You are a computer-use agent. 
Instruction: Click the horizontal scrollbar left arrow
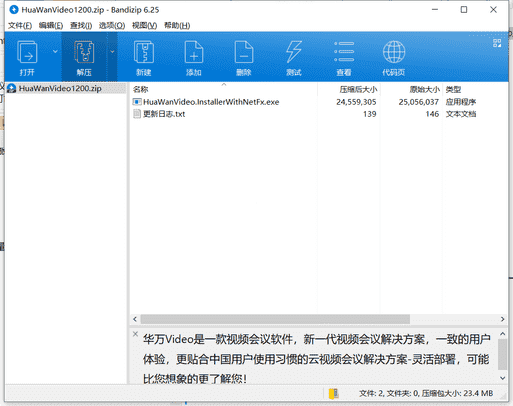(135, 319)
